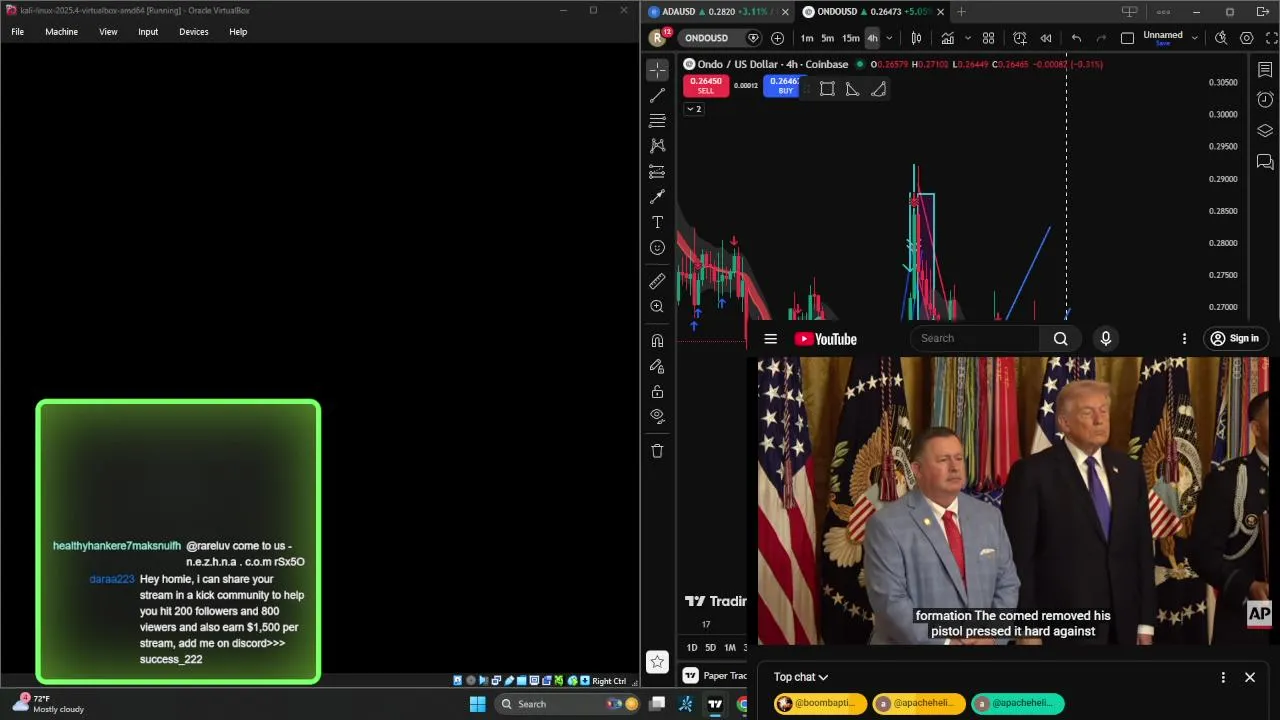This screenshot has height=720, width=1280.
Task: Toggle magnet mode for drawings
Action: tap(657, 341)
